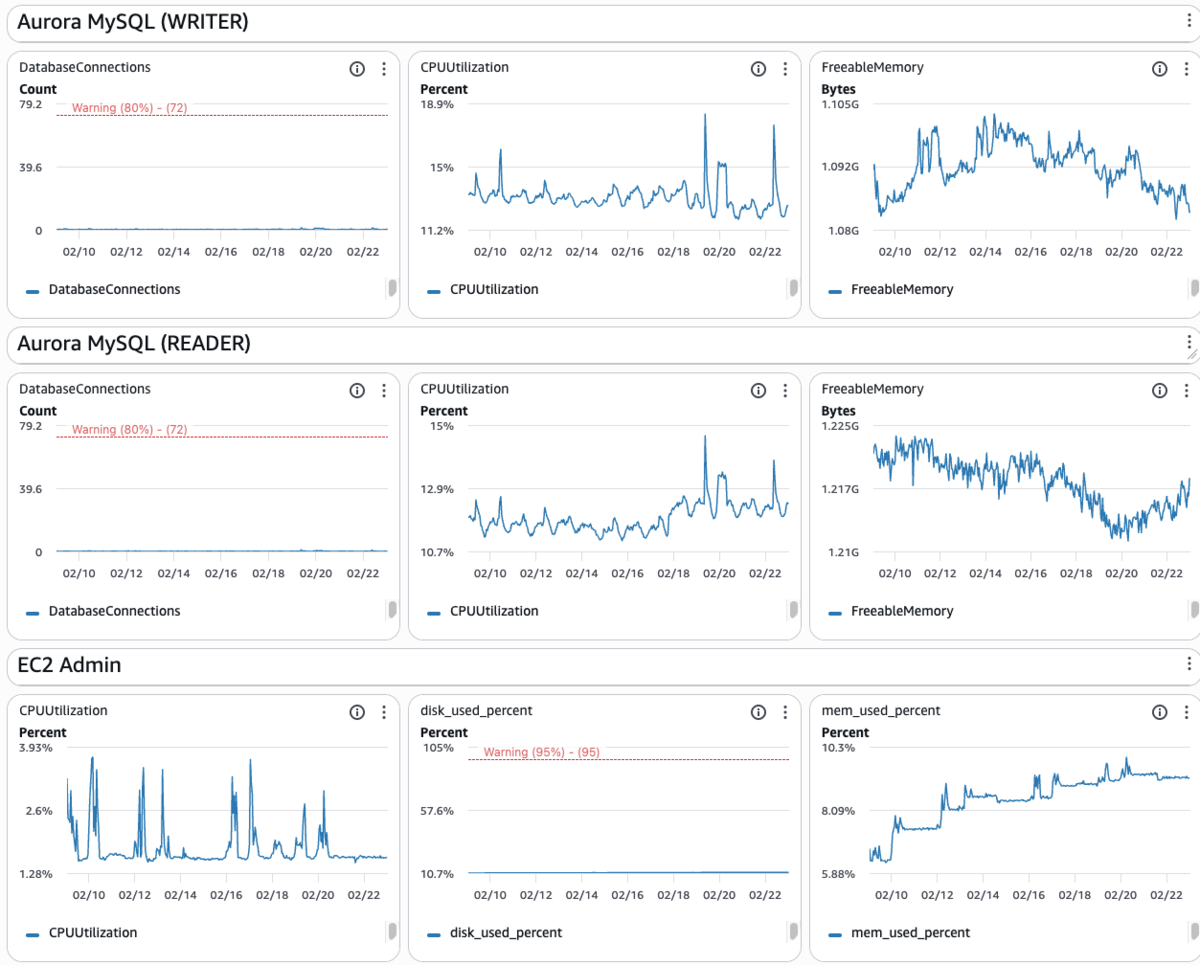The height and width of the screenshot is (965, 1200).
Task: Toggle the Reader DatabaseConnections legend label
Action: click(x=115, y=611)
